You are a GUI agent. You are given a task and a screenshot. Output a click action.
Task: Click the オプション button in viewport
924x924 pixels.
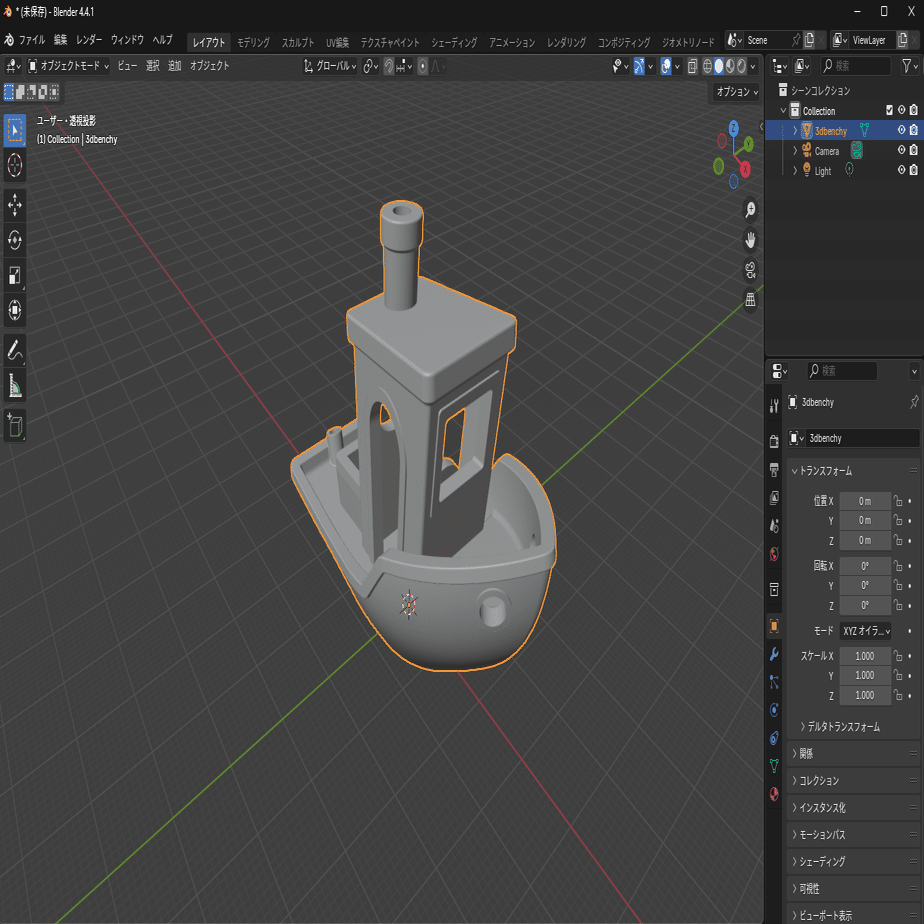737,92
